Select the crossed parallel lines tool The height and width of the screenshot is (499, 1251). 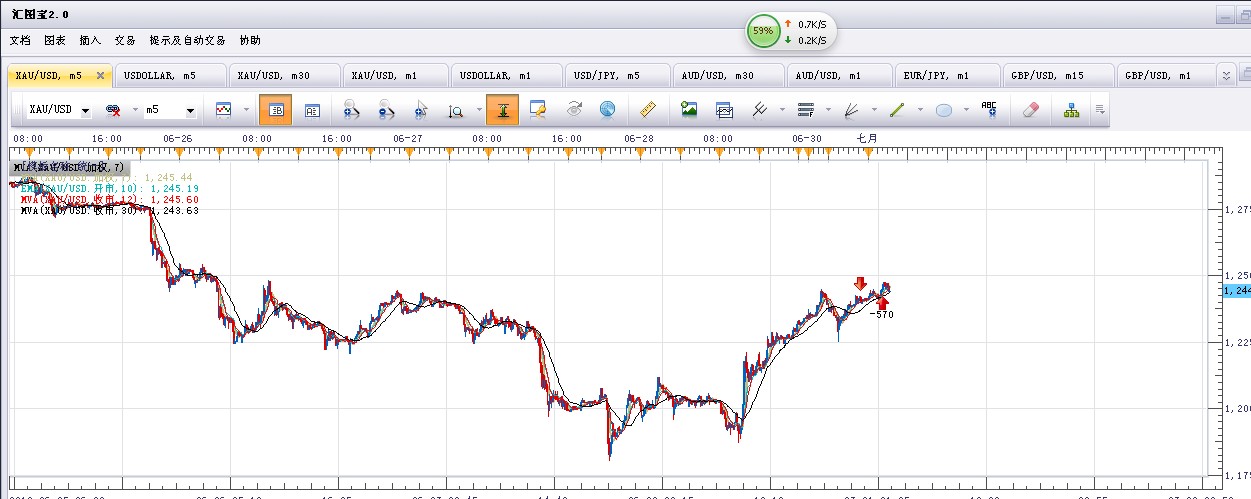[759, 110]
